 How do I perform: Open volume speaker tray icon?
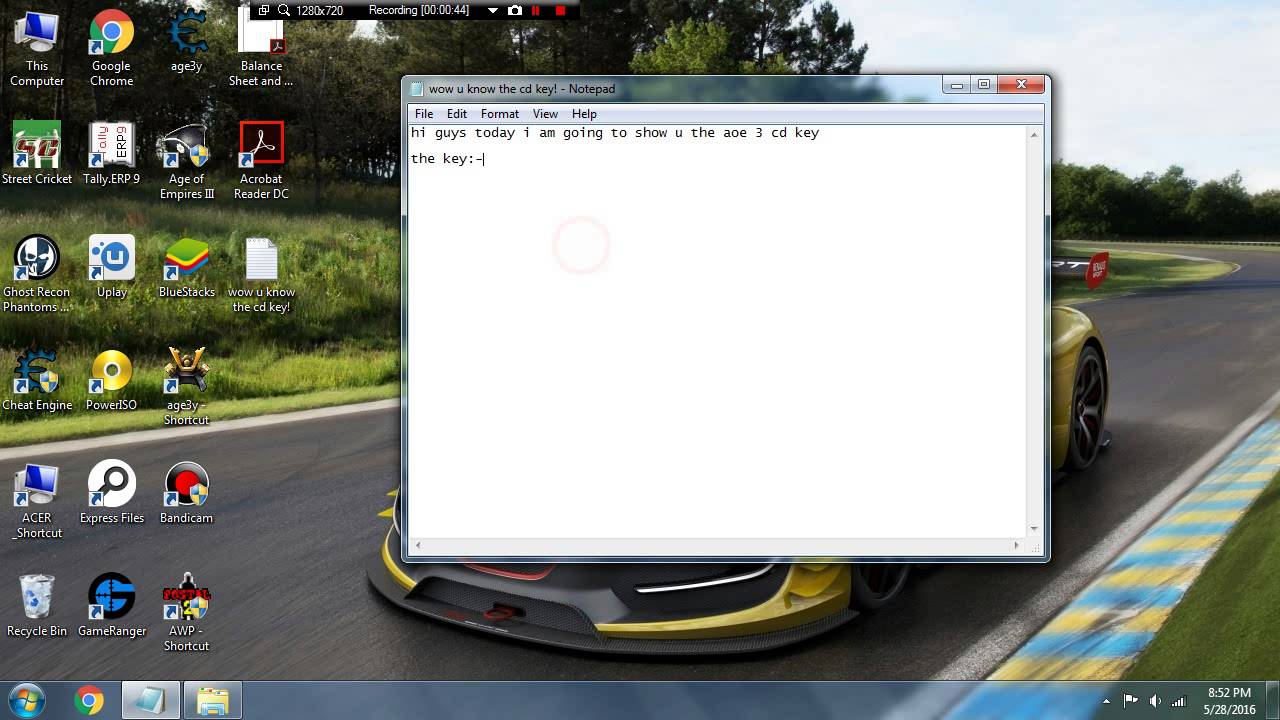point(1156,701)
